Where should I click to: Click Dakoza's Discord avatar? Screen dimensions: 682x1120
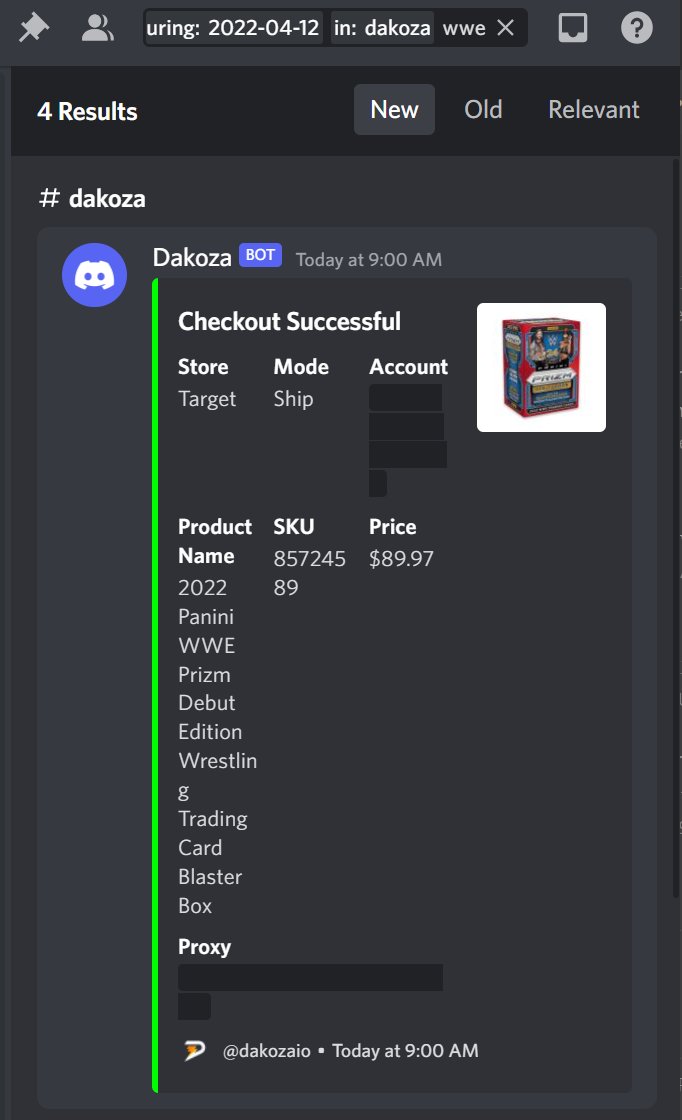point(94,275)
